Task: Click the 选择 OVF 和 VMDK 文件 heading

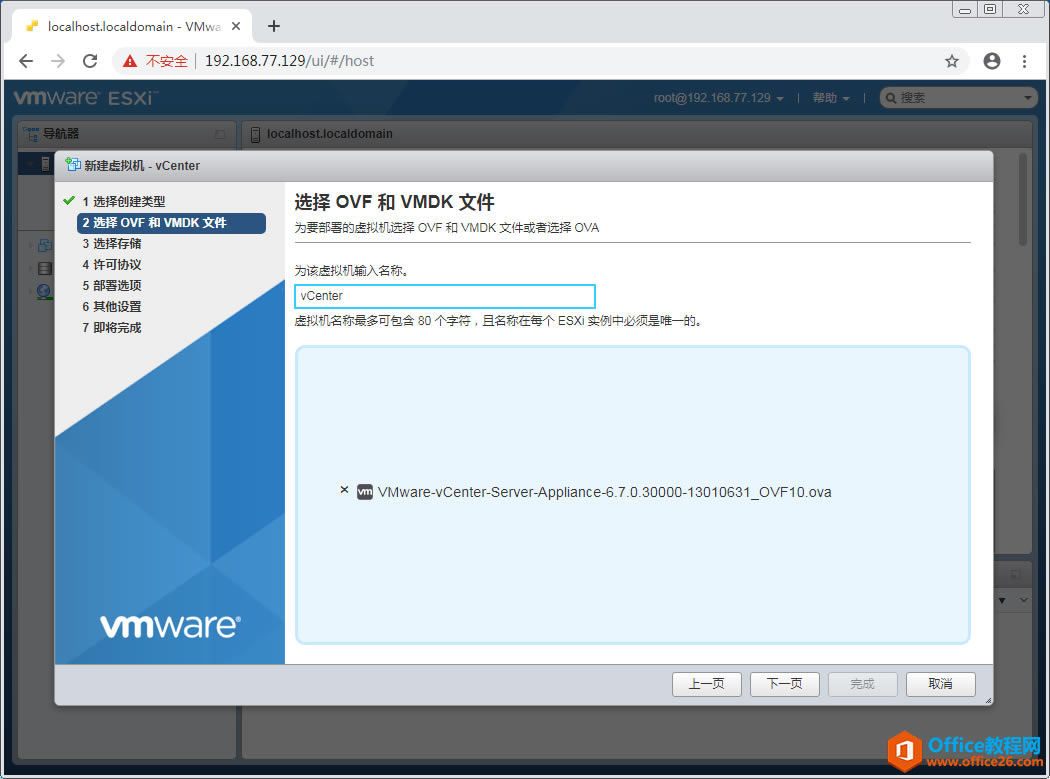Action: tap(394, 202)
